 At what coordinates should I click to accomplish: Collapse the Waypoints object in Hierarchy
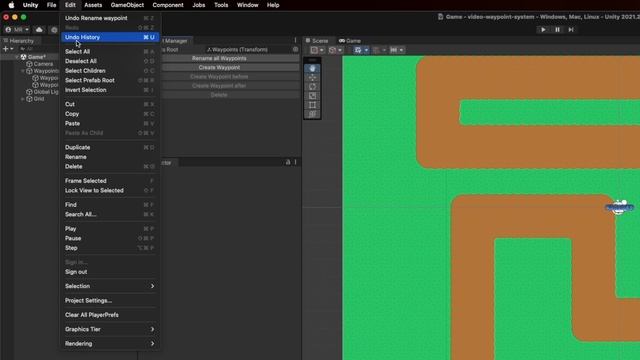pos(23,71)
